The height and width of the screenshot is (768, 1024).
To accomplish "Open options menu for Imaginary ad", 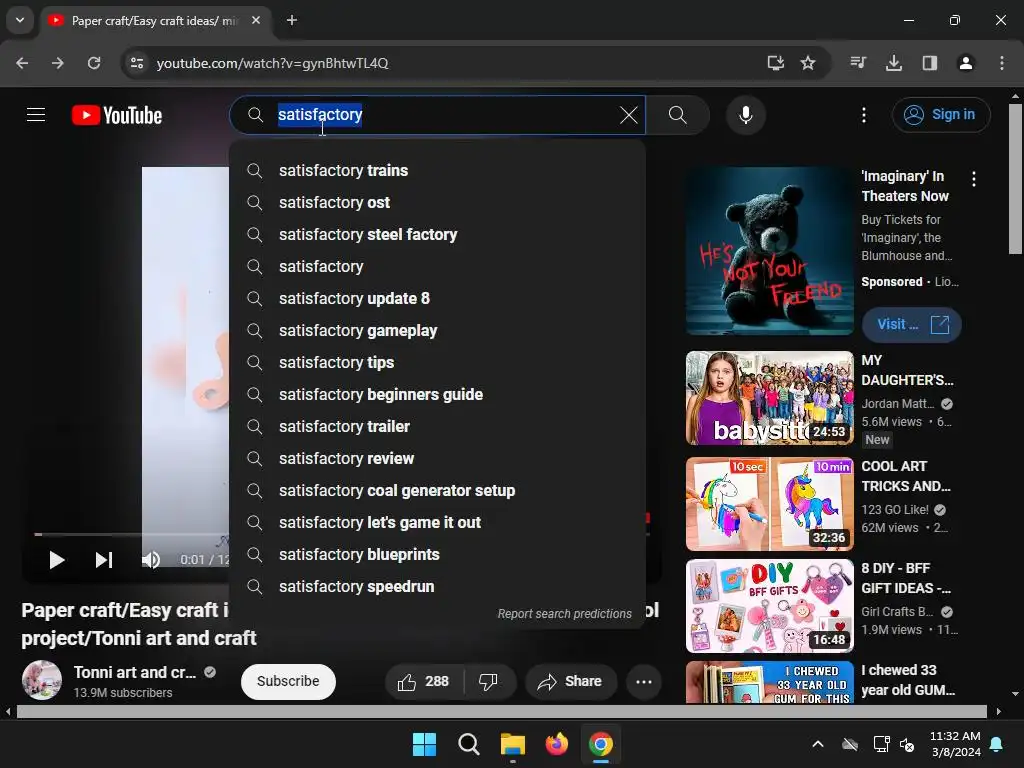I will pos(974,179).
